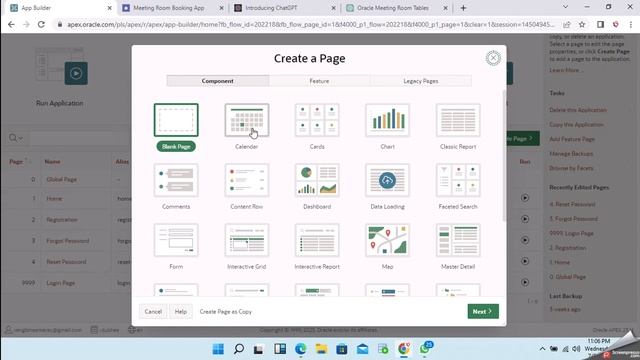Switch to the Feature tab
640x360 pixels.
pyautogui.click(x=319, y=81)
